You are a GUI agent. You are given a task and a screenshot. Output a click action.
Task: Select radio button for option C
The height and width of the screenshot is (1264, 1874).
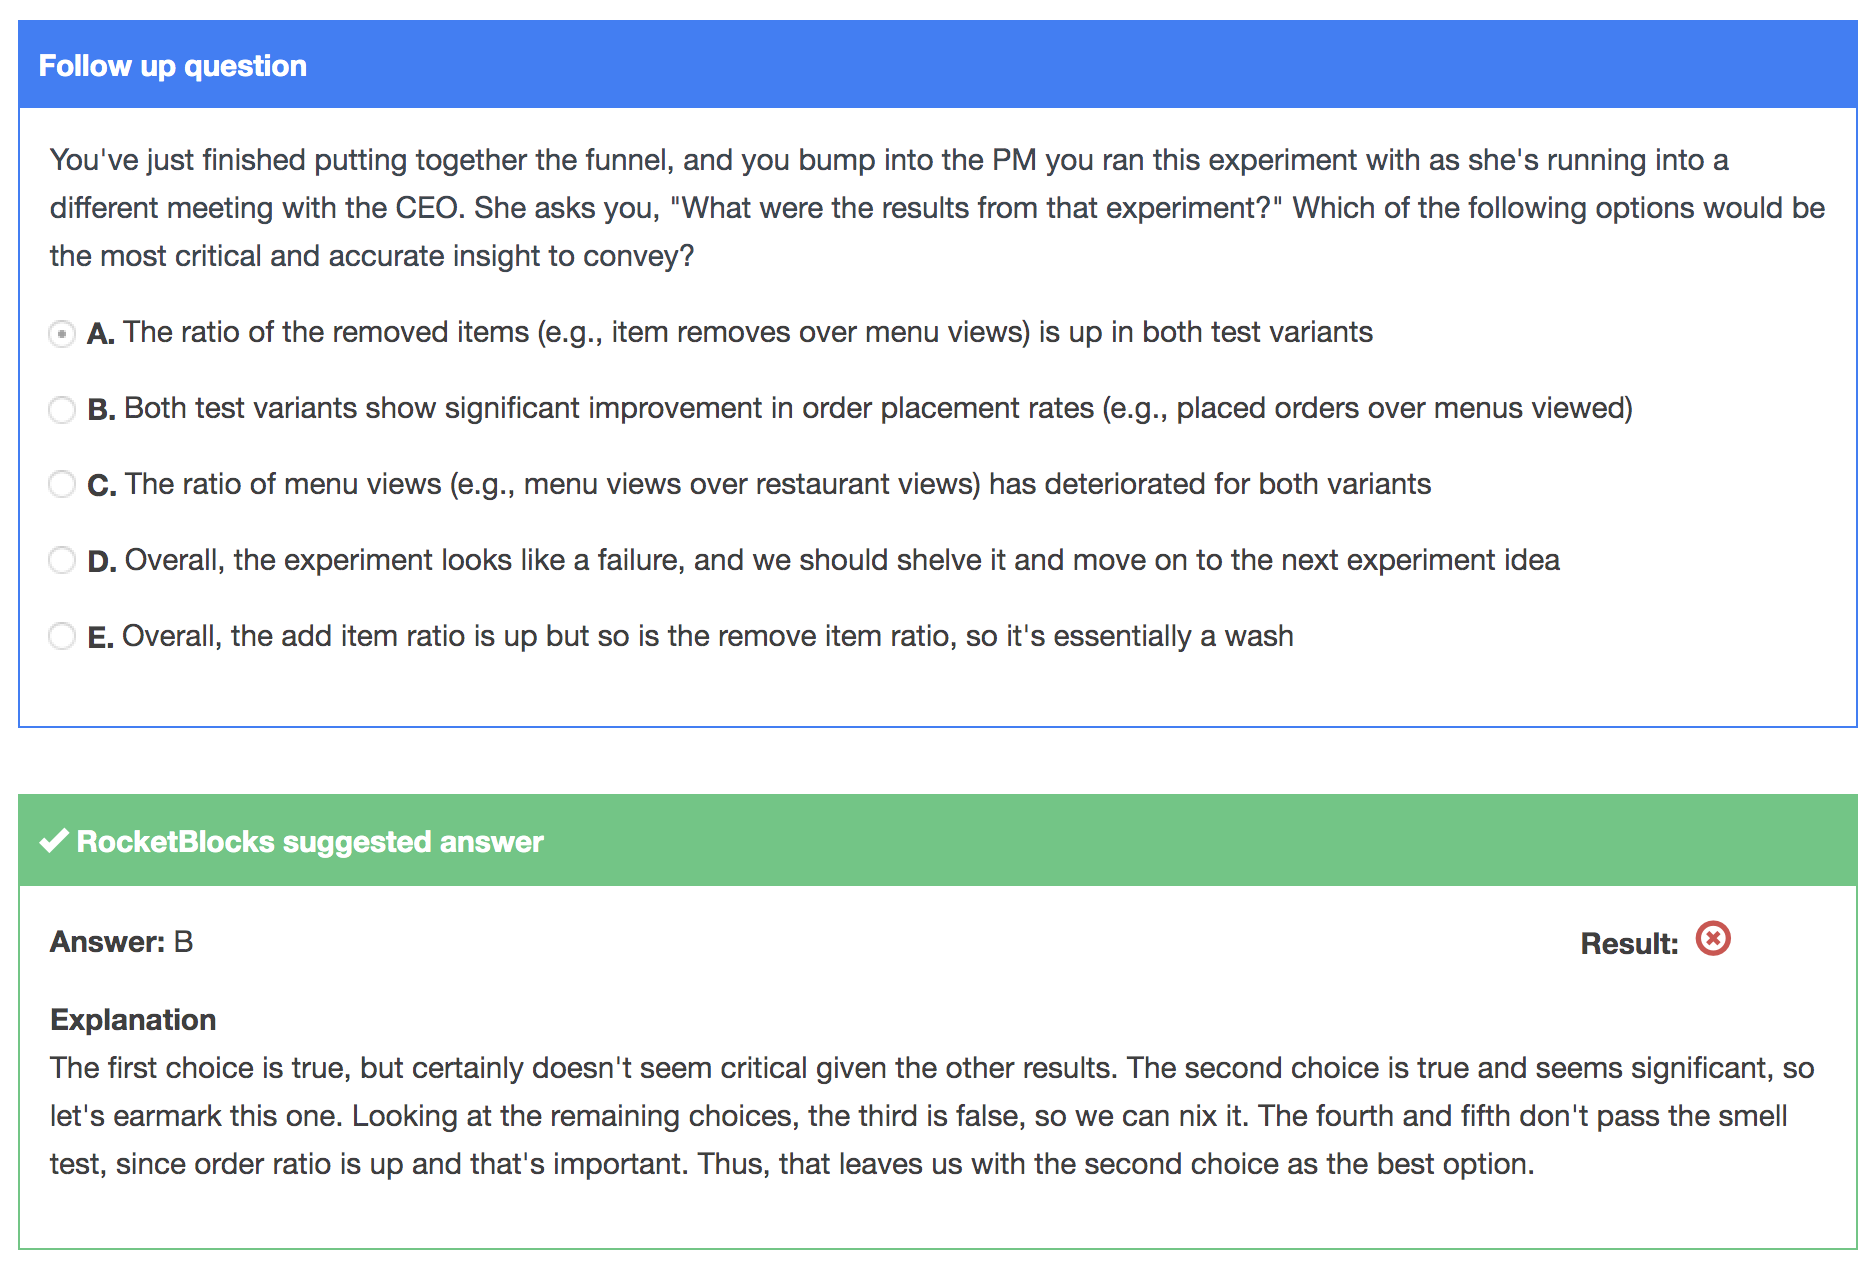coord(62,485)
